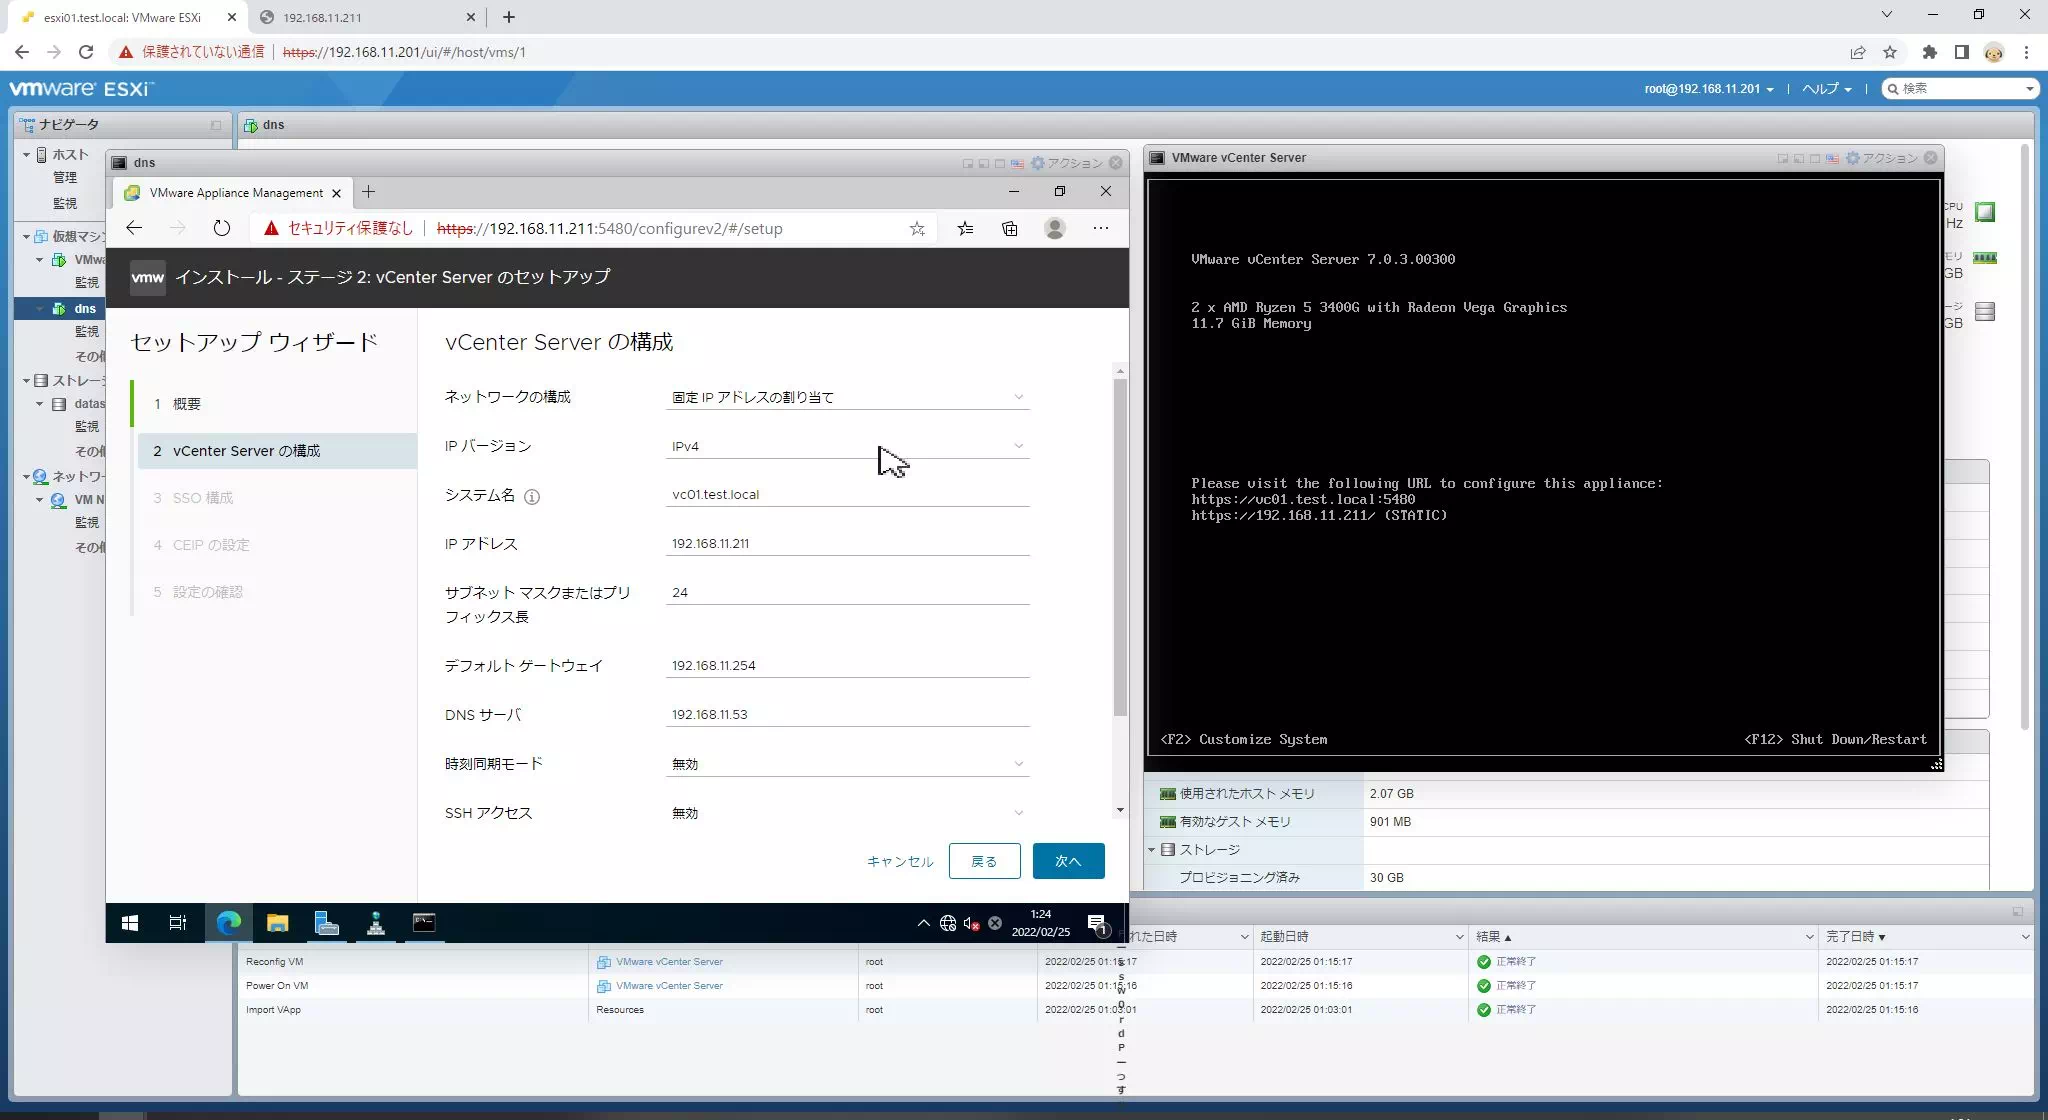The image size is (2048, 1120).
Task: Open inner Edge settings ellipsis menu
Action: [1101, 228]
